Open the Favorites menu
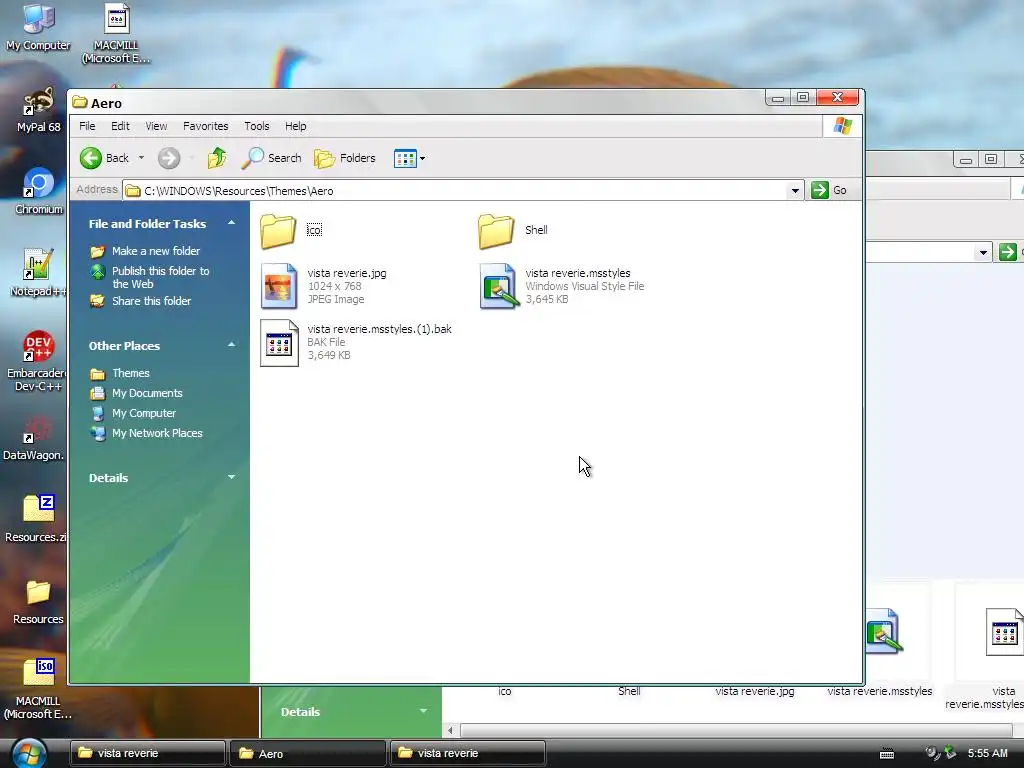Screen dimensions: 1024x768 pyautogui.click(x=206, y=126)
